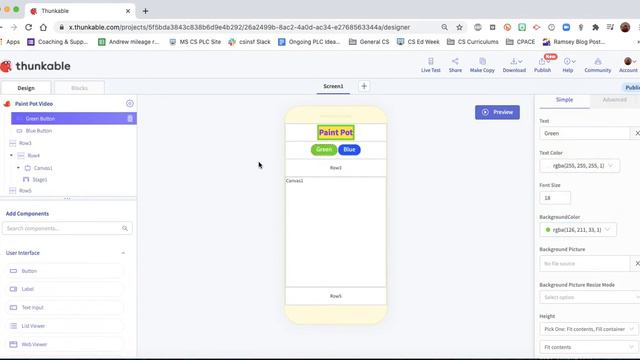Click green BackgroundColor swatch dot
This screenshot has width=640, height=360.
coord(548,230)
